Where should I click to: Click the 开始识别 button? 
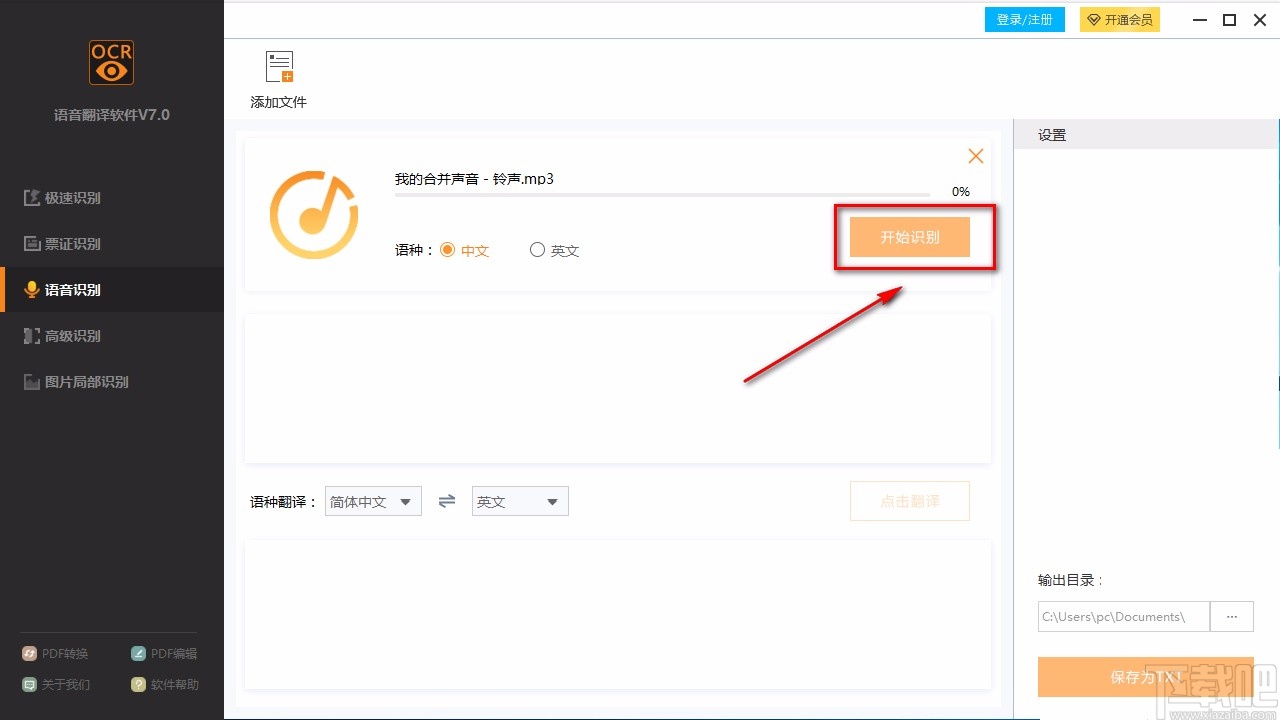(x=910, y=237)
